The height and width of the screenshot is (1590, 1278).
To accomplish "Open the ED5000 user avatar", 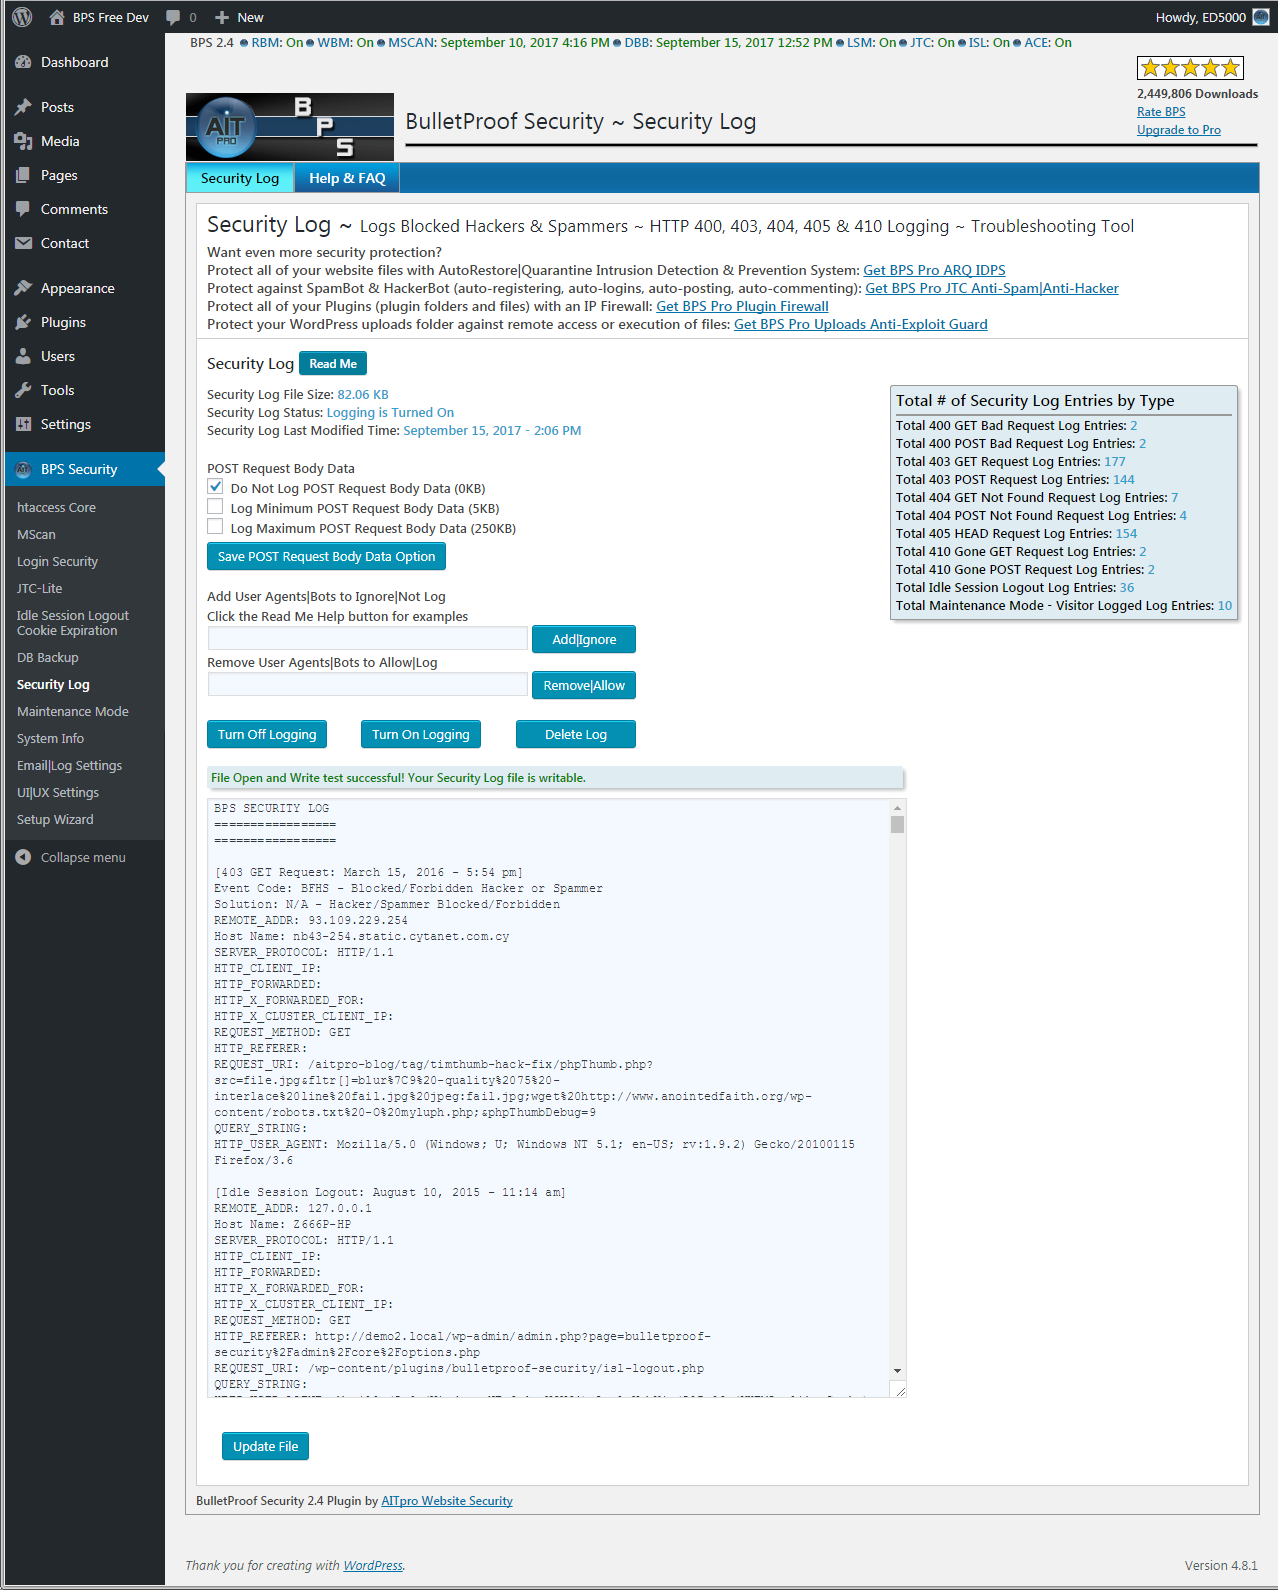I will click(1261, 17).
